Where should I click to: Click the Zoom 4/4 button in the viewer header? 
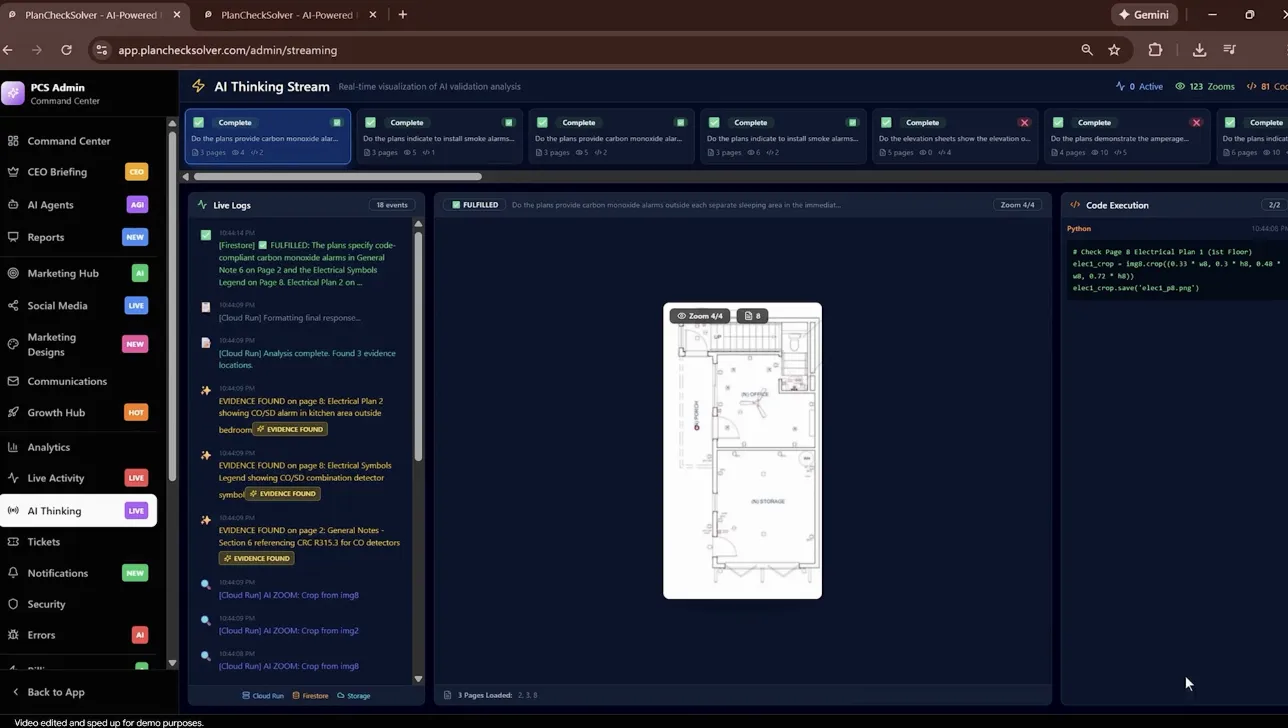[1018, 204]
